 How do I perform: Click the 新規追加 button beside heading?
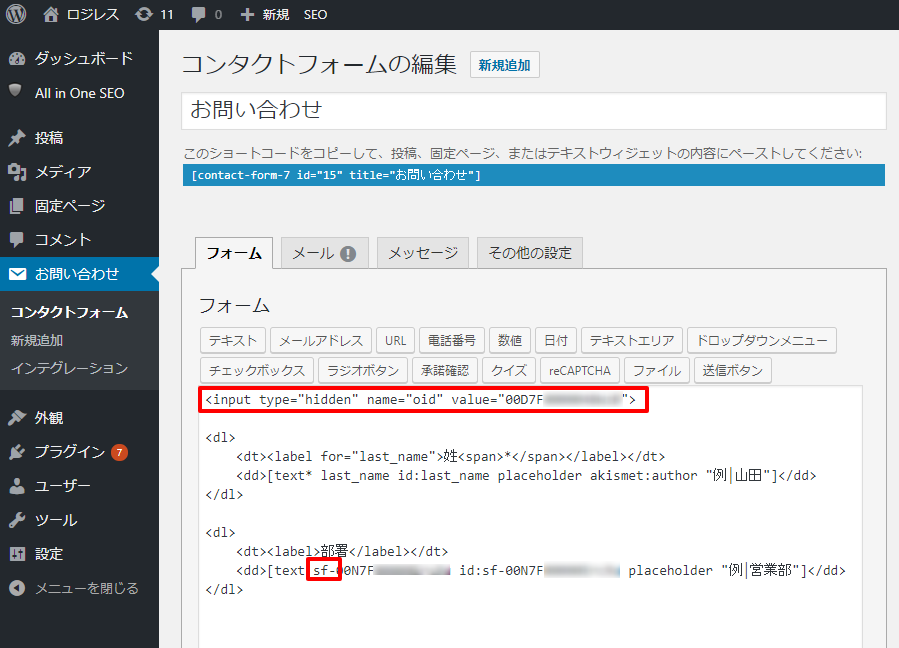[505, 66]
